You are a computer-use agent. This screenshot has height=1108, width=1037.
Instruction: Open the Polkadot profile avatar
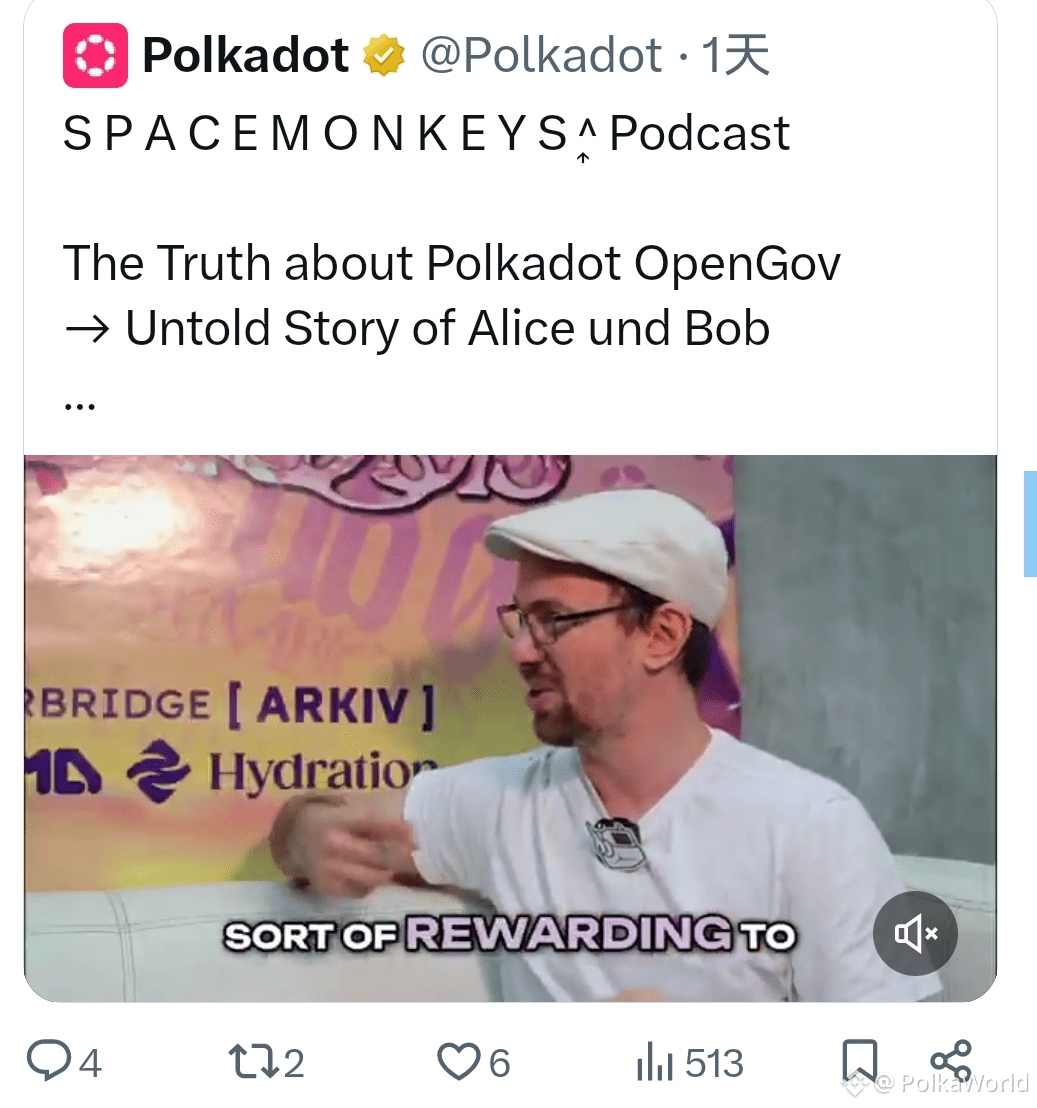click(95, 55)
